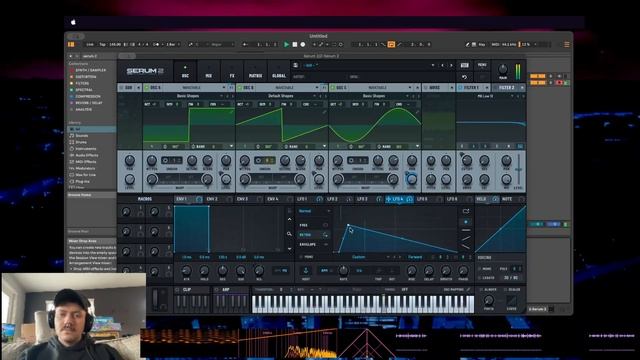
Task: Toggle the Ableton browser show/hide icon
Action: click(x=71, y=44)
